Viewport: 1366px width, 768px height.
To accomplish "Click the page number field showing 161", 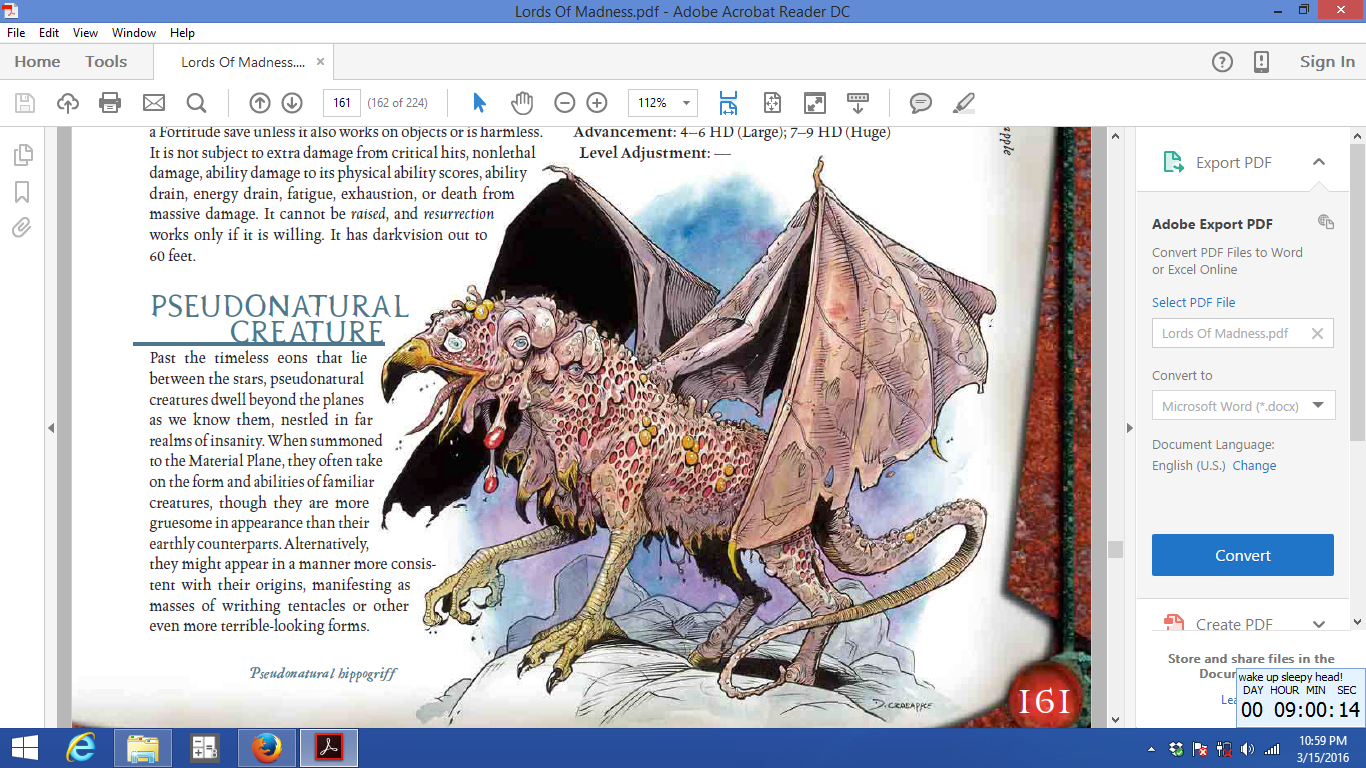I will pos(342,103).
